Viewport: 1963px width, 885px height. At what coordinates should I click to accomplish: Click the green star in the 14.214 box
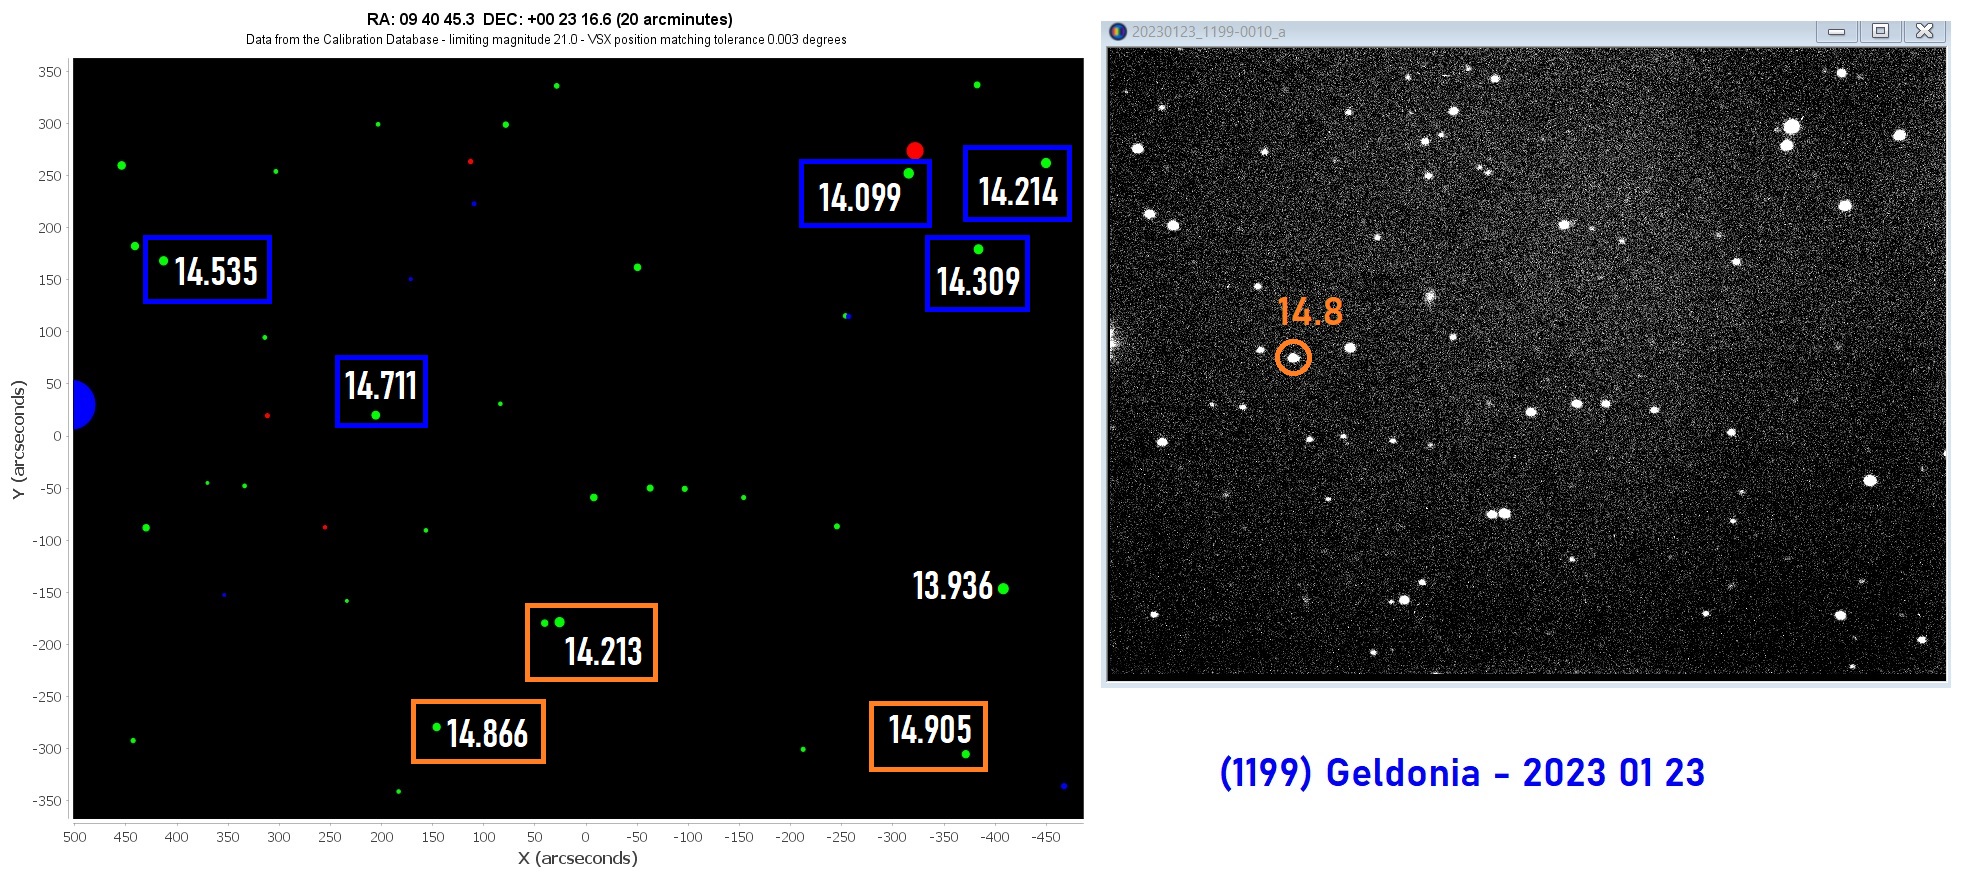point(1046,163)
